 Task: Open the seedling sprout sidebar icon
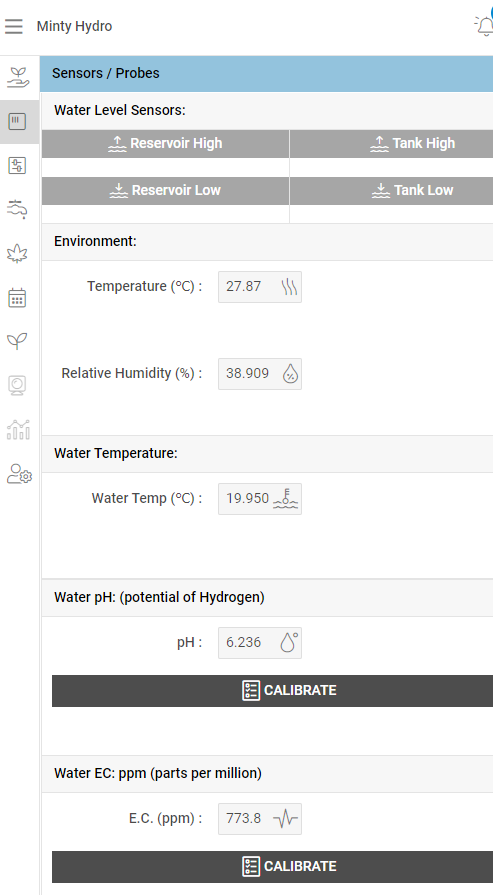click(x=17, y=341)
